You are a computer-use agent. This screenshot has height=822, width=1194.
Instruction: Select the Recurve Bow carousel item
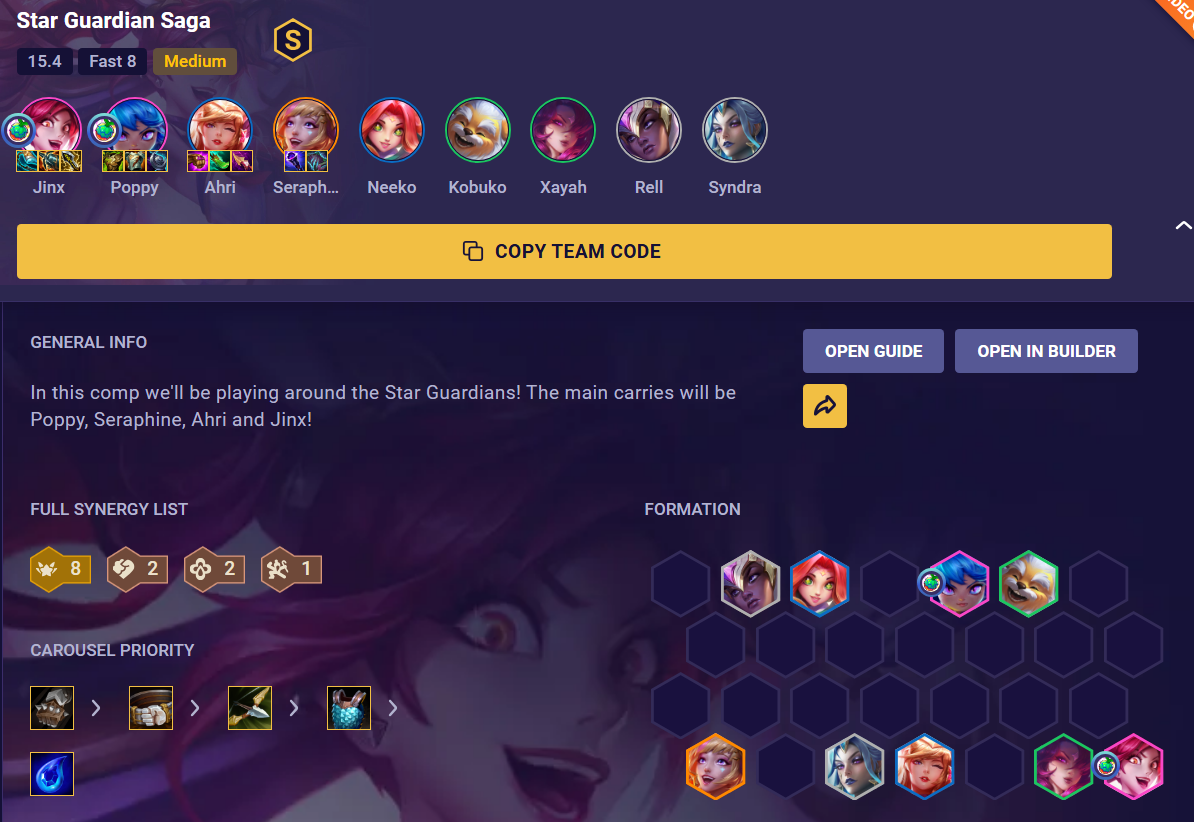tap(250, 708)
